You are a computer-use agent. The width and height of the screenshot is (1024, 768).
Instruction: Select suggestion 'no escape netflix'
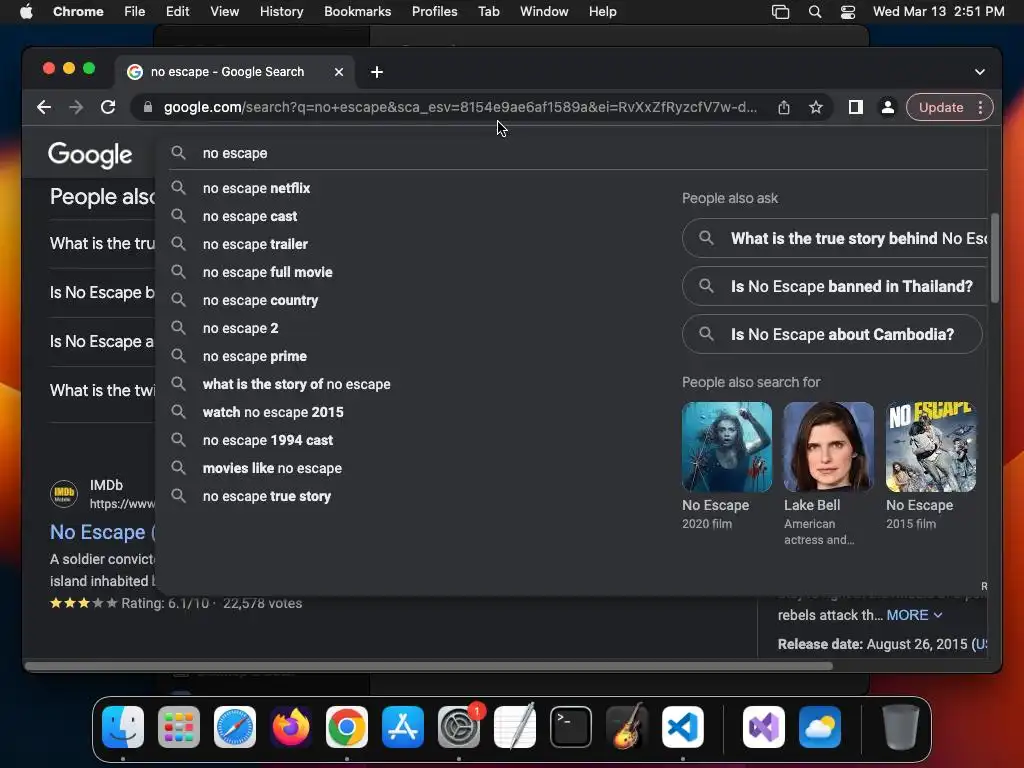[x=256, y=188]
